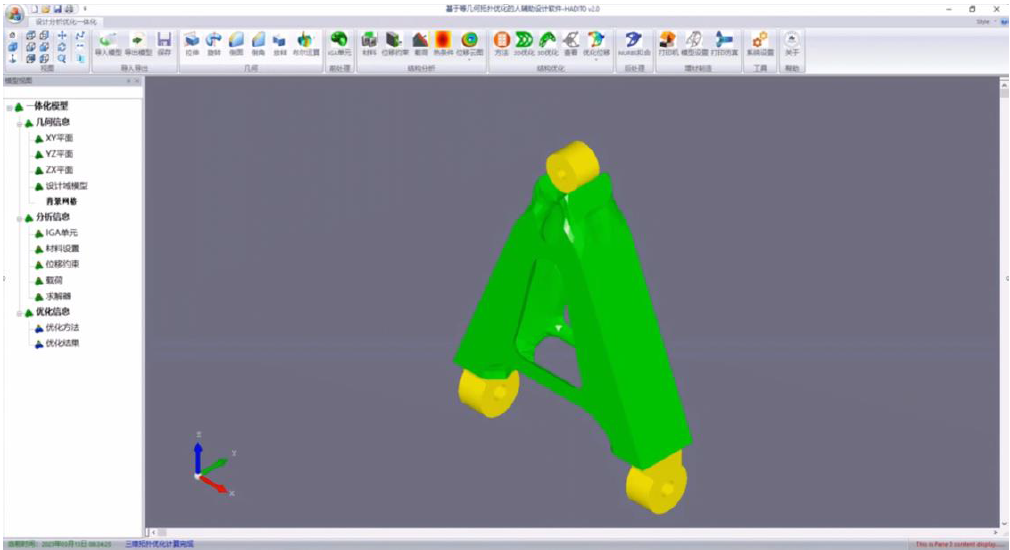The height and width of the screenshot is (550, 1010).
Task: Select the 放样 loft tool
Action: (x=279, y=43)
